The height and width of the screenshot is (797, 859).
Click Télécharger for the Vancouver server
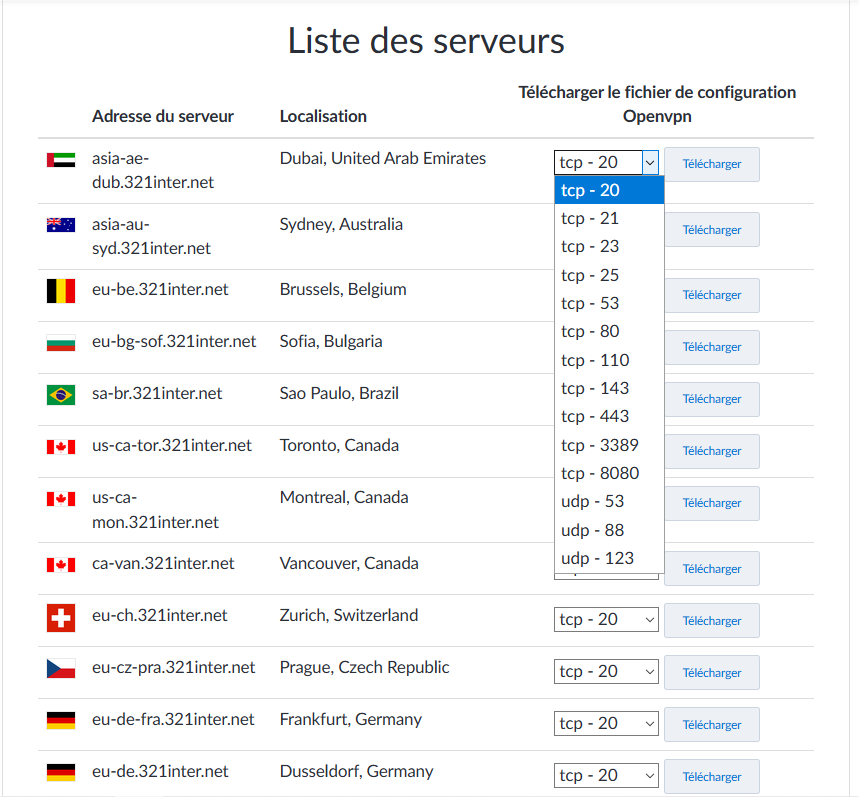(711, 568)
